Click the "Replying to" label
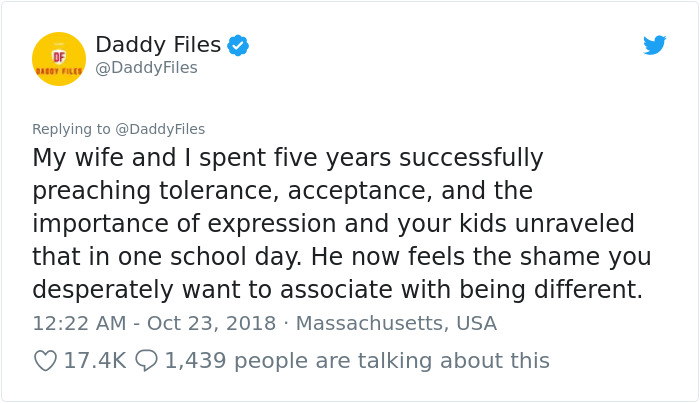Viewport: 700px width, 403px height. click(70, 129)
